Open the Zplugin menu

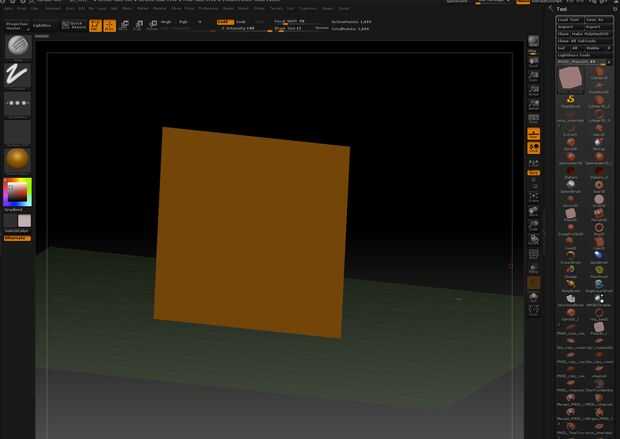tap(327, 8)
